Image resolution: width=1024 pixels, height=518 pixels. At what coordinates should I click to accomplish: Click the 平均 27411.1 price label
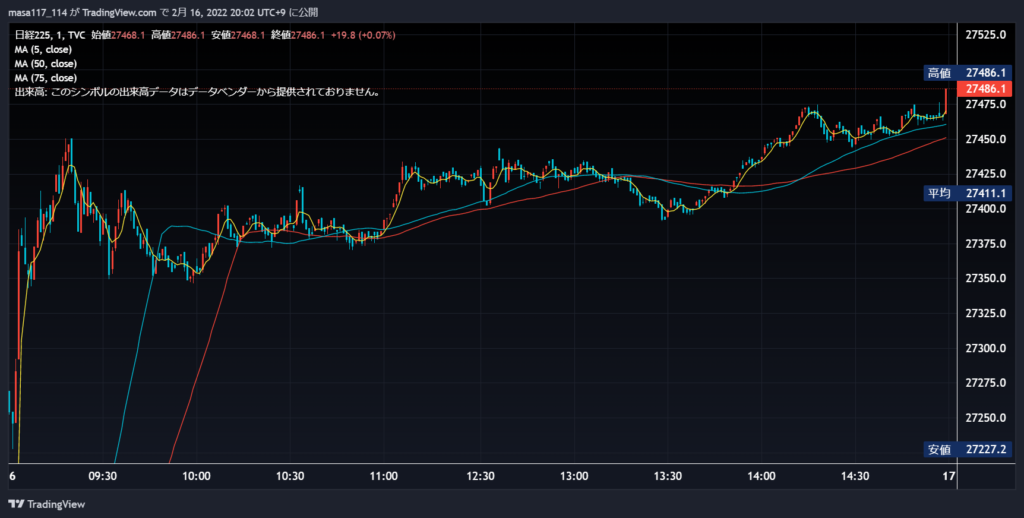[968, 193]
